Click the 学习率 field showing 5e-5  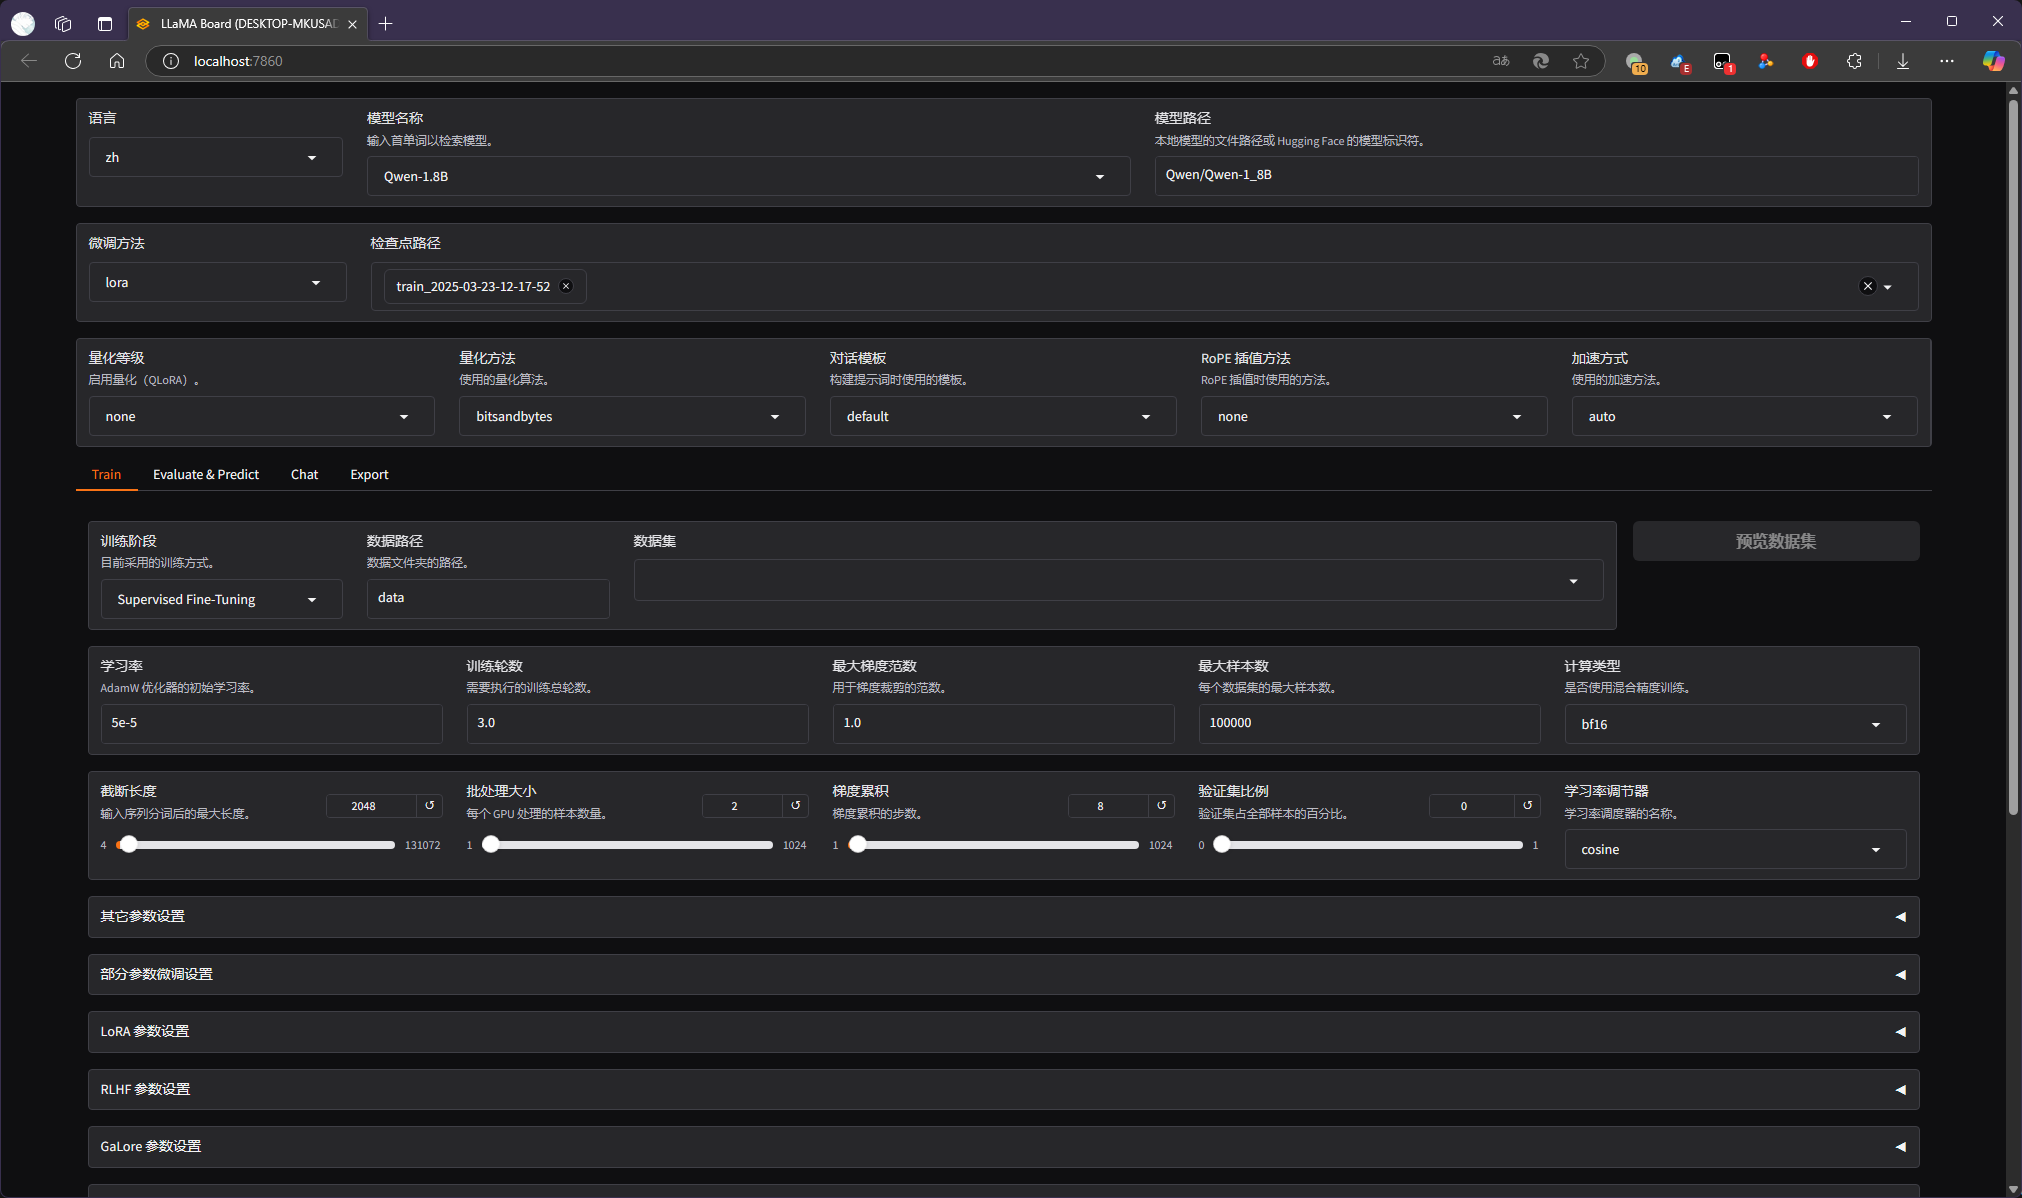tap(271, 723)
